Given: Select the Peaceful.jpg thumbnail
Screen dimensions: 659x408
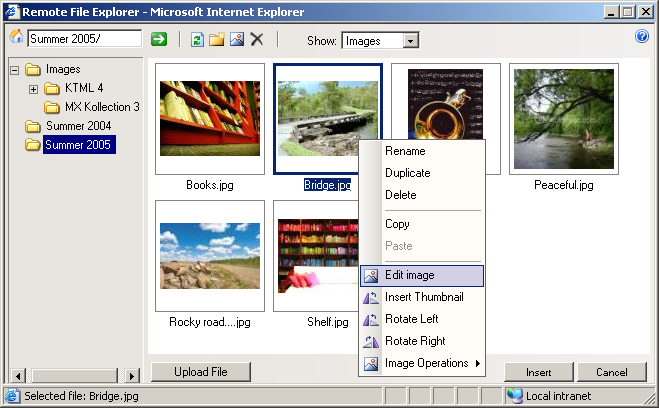Looking at the screenshot, I should 564,118.
